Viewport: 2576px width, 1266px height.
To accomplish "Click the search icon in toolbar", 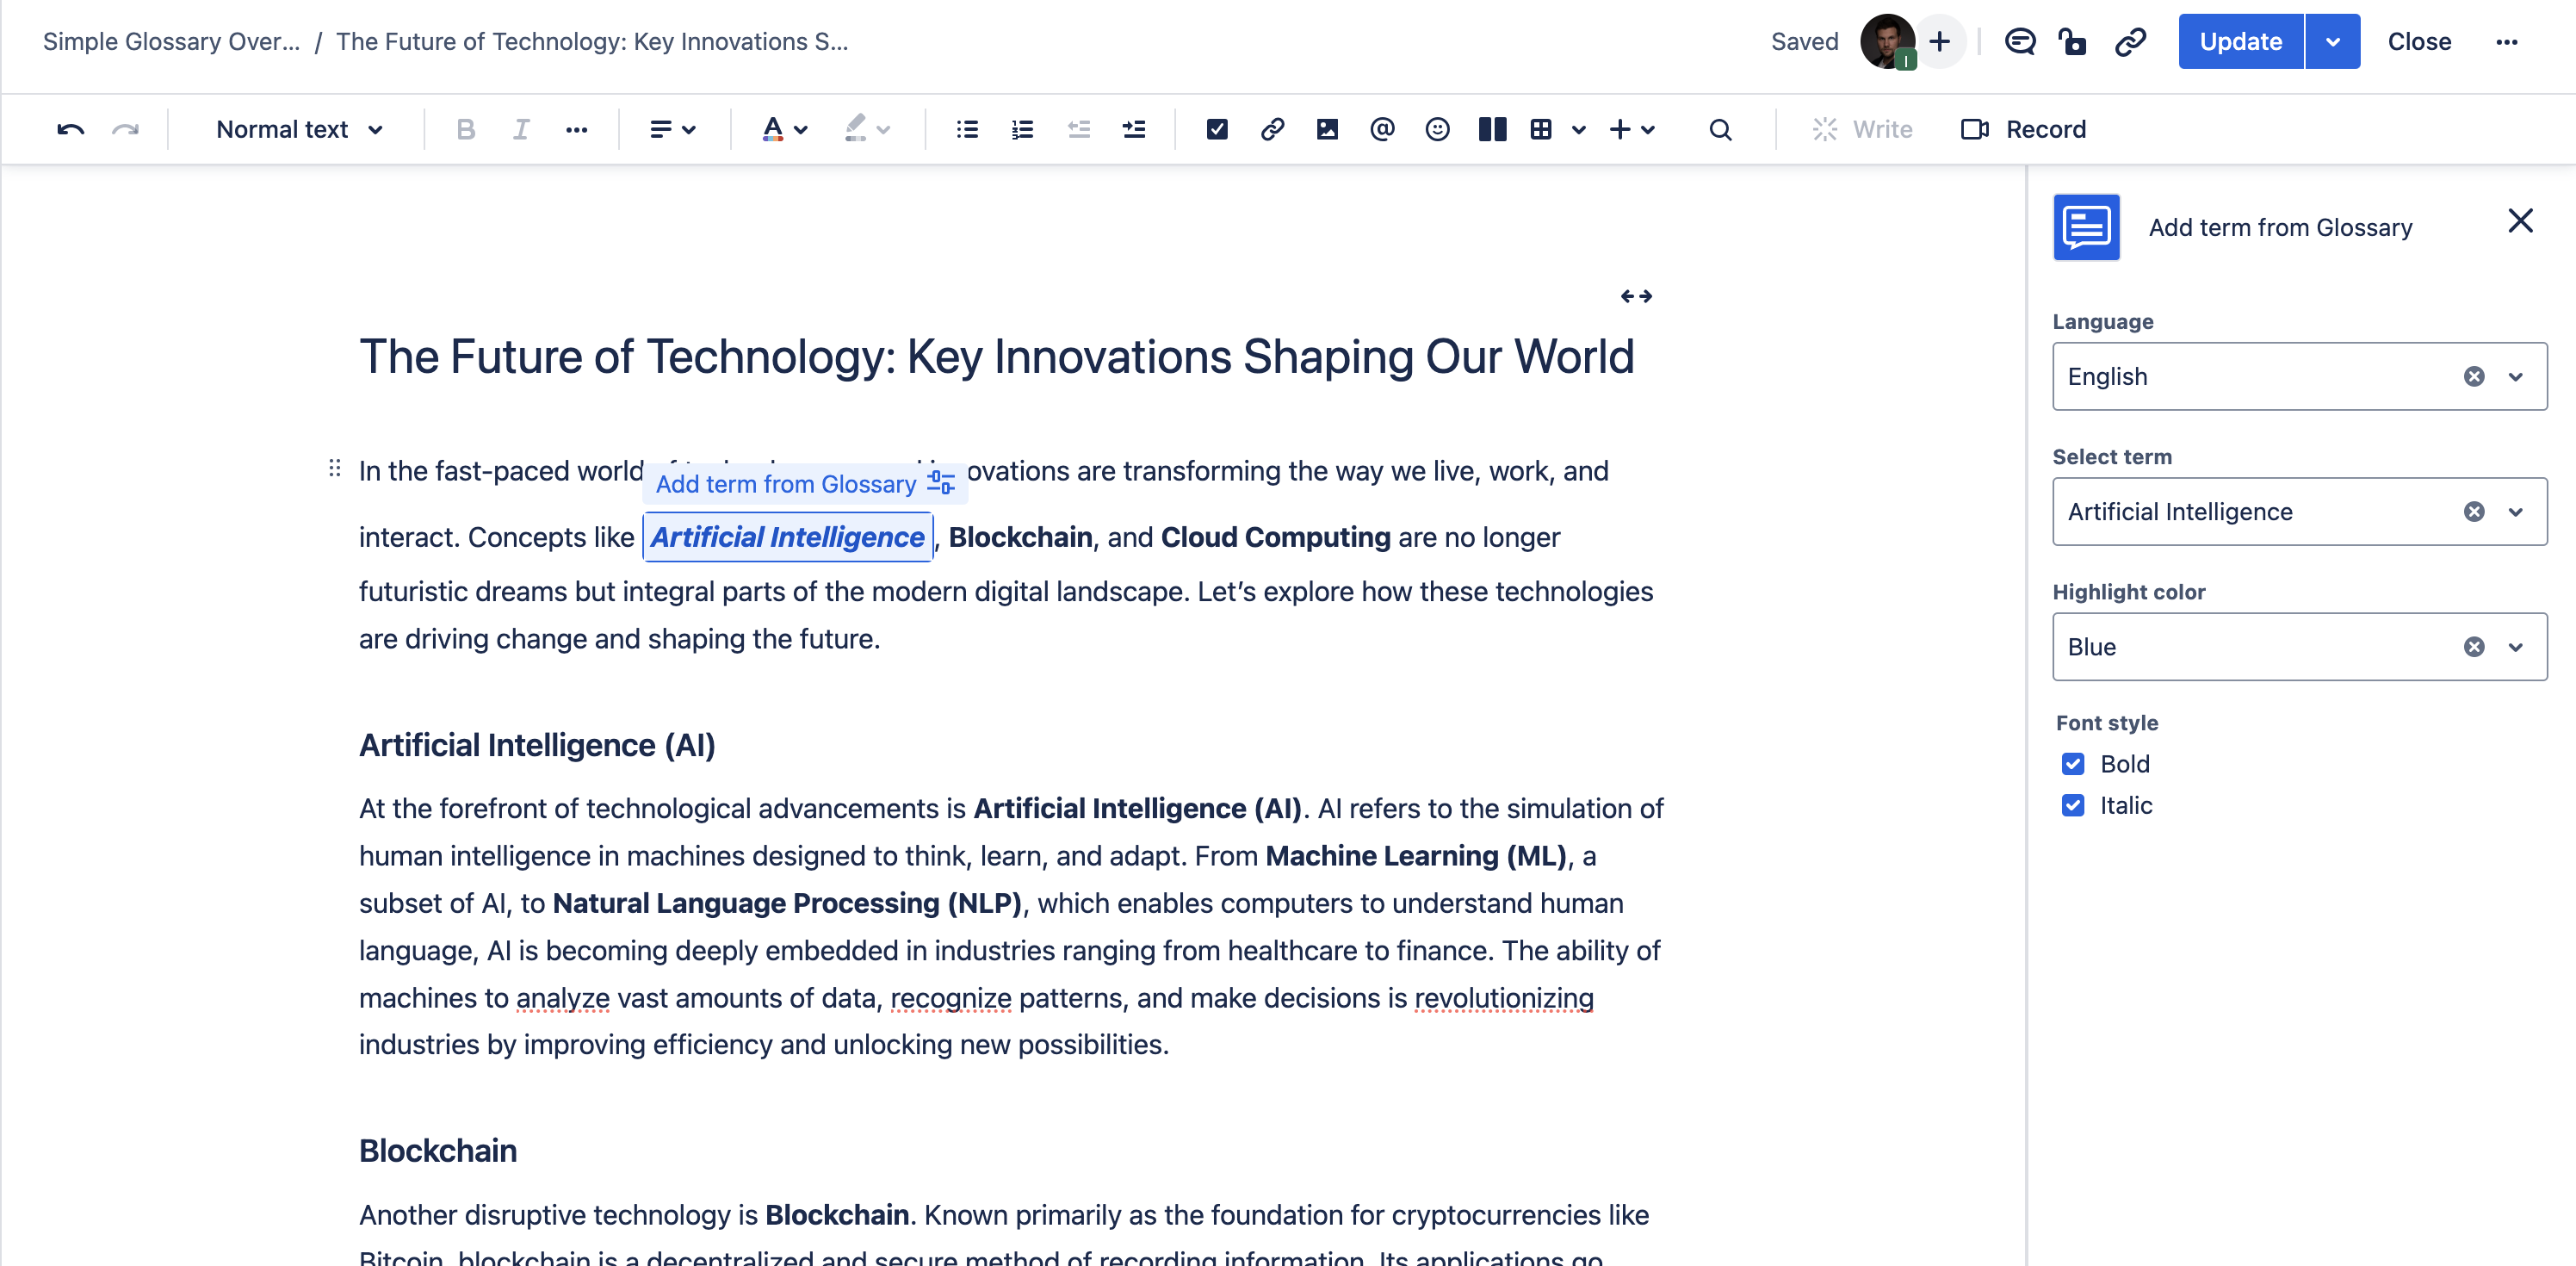I will click(1718, 128).
